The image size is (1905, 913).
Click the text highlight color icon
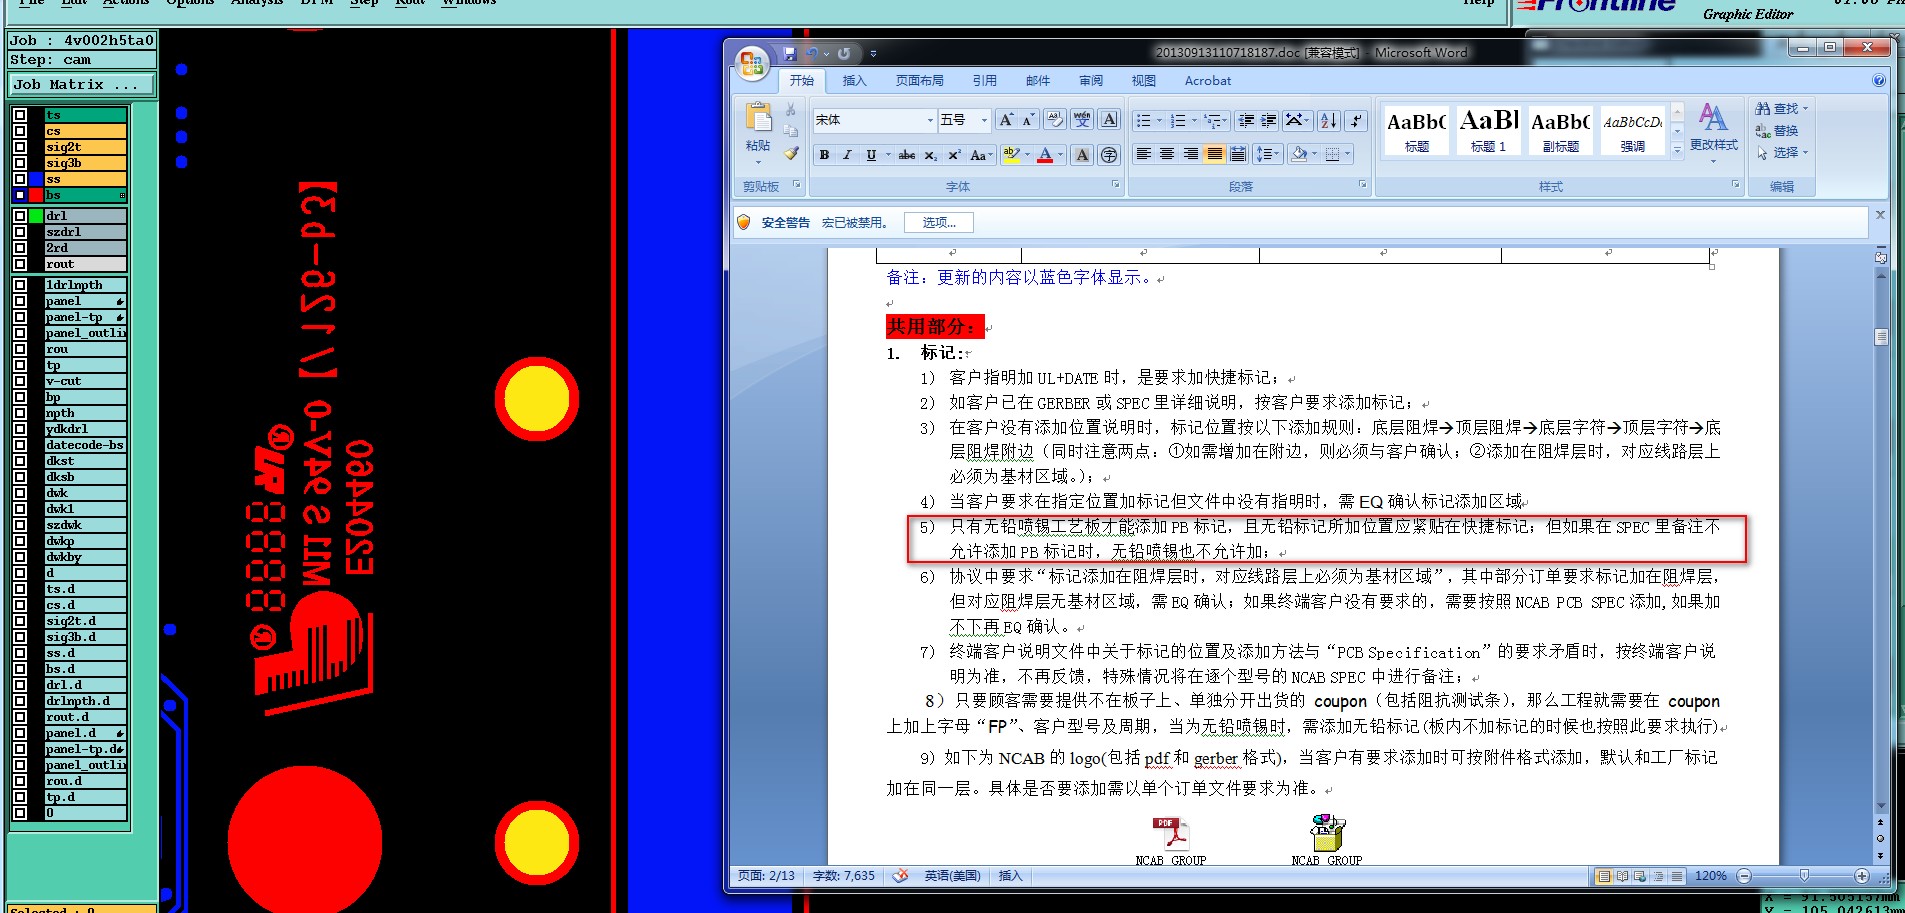coord(1010,155)
